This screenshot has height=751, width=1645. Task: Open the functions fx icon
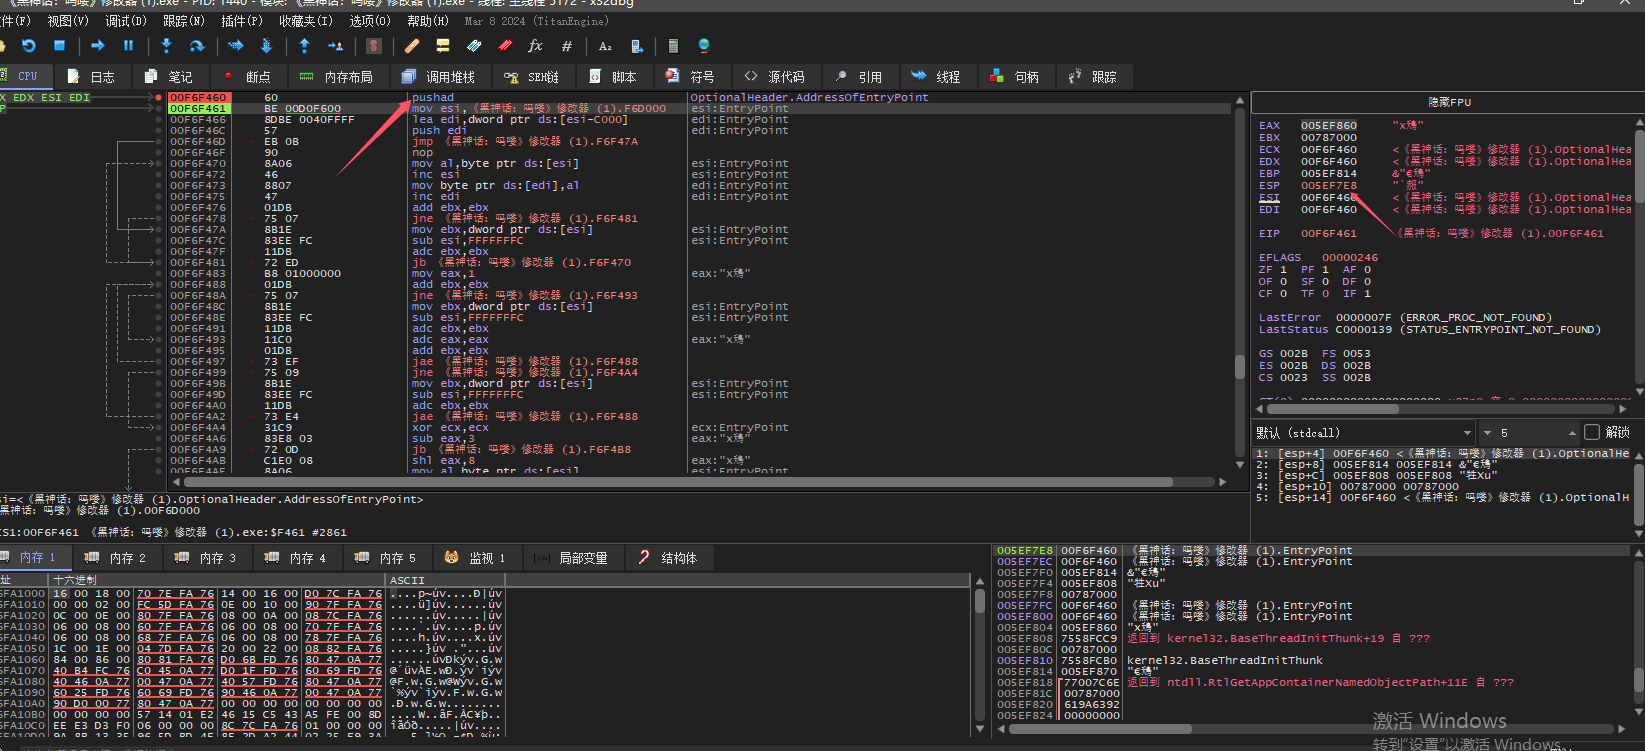point(535,46)
